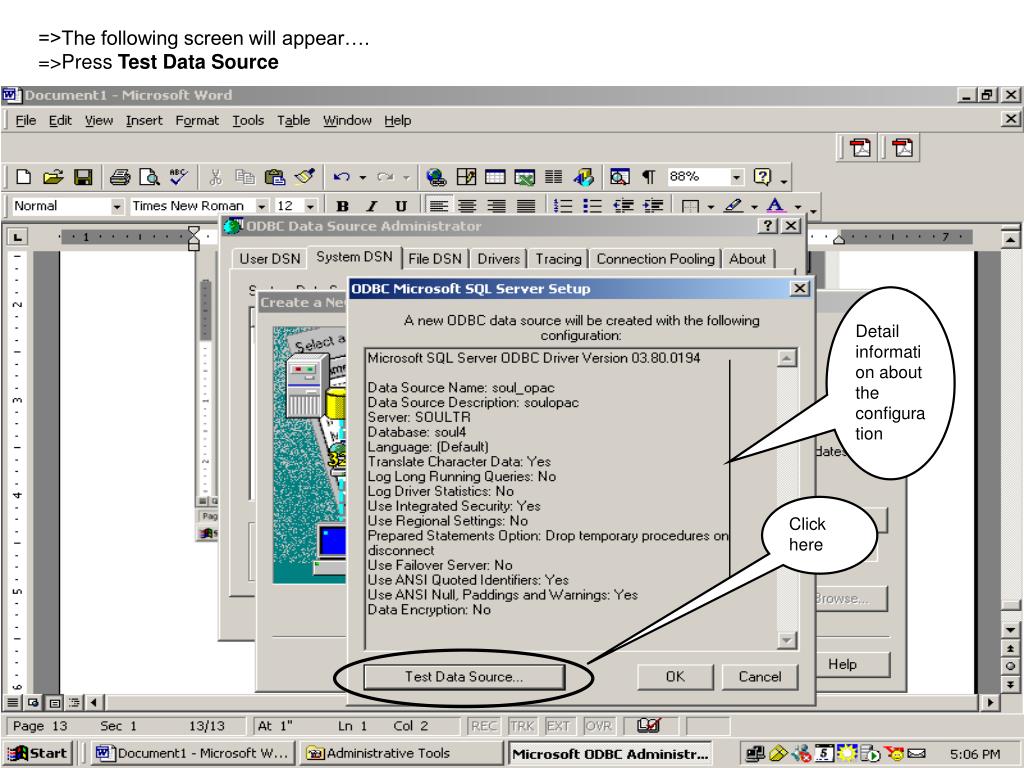The image size is (1024, 768).
Task: Click the Font Color A icon
Action: pyautogui.click(x=775, y=206)
